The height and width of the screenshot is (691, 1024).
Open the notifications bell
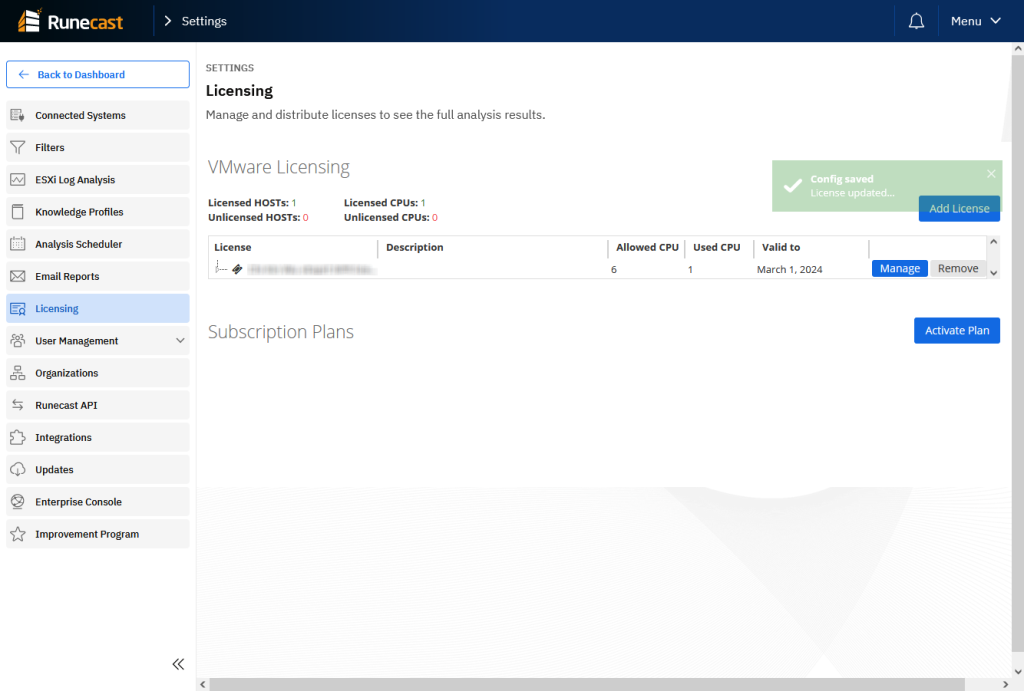point(916,21)
